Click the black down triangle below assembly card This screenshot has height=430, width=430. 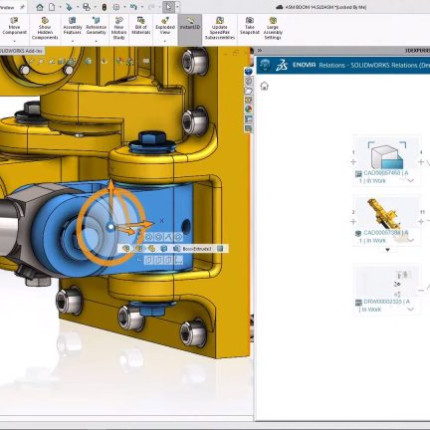pos(387,250)
